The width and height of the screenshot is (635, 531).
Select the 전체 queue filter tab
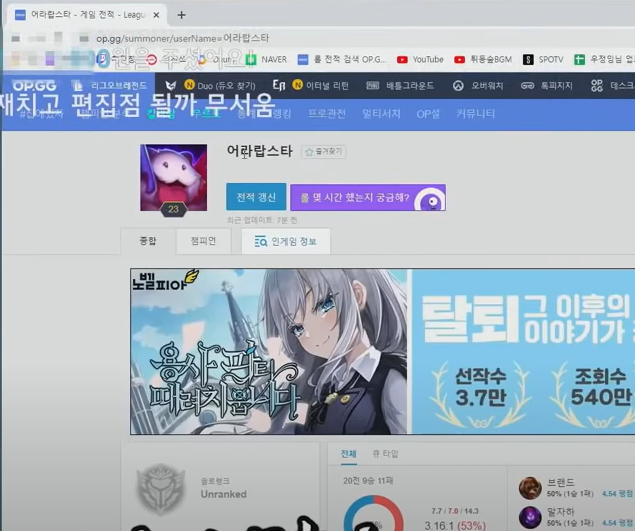click(x=348, y=454)
